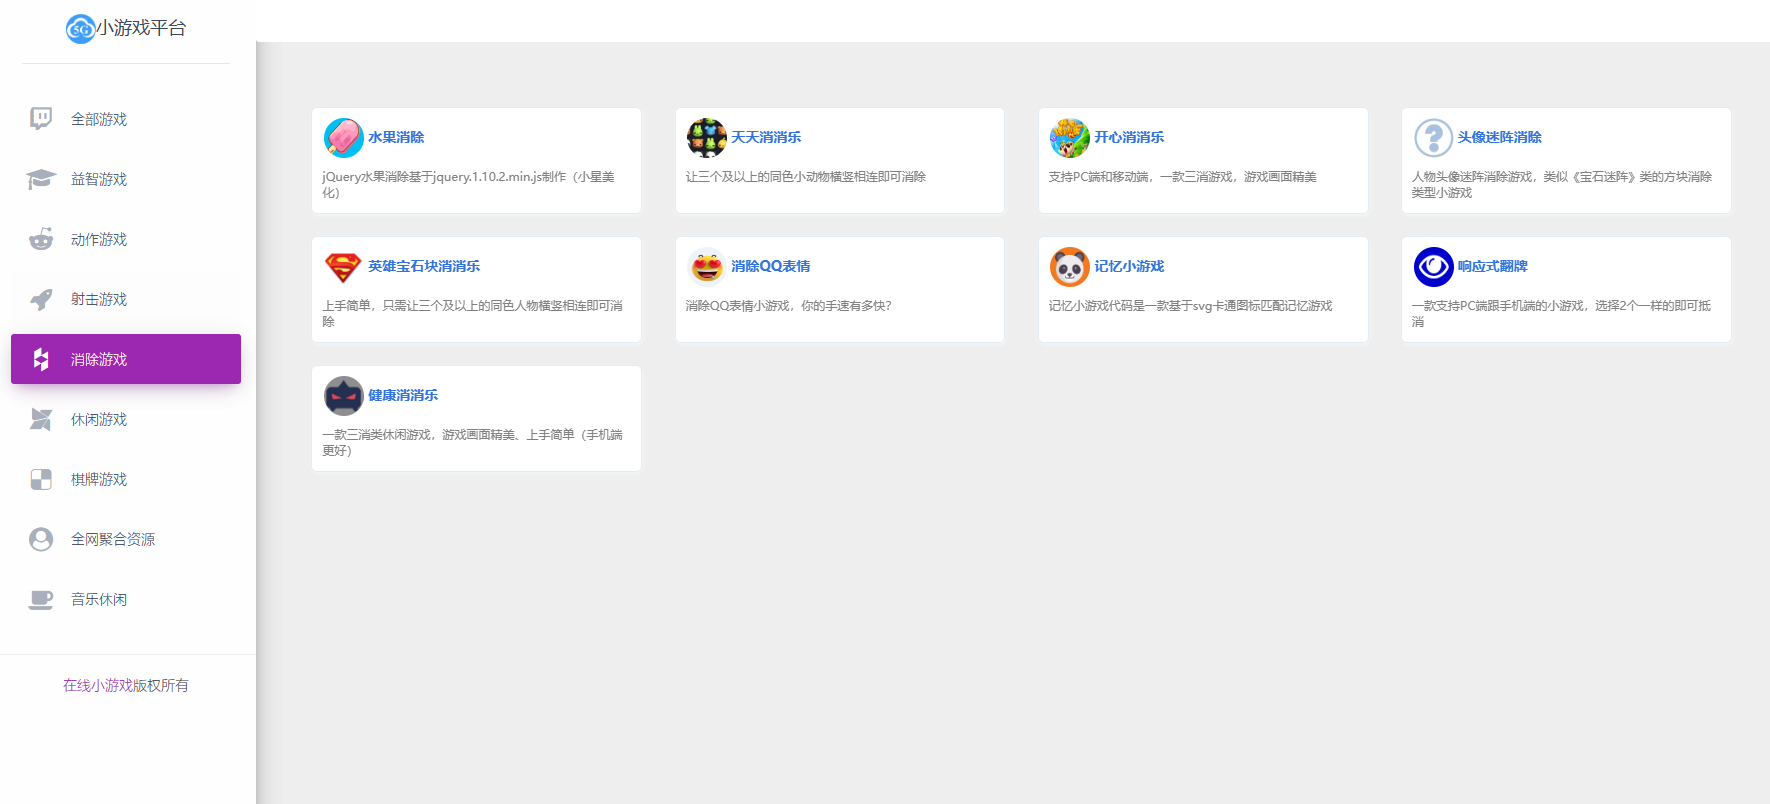The height and width of the screenshot is (804, 1770).
Task: Click the pinwheel icon for 休闲游戏
Action: [x=41, y=419]
